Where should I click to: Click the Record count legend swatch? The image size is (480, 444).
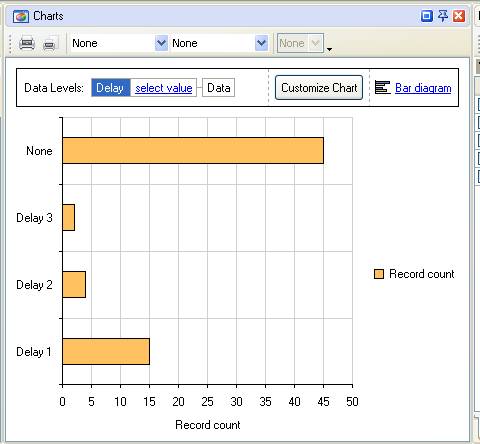tap(379, 274)
